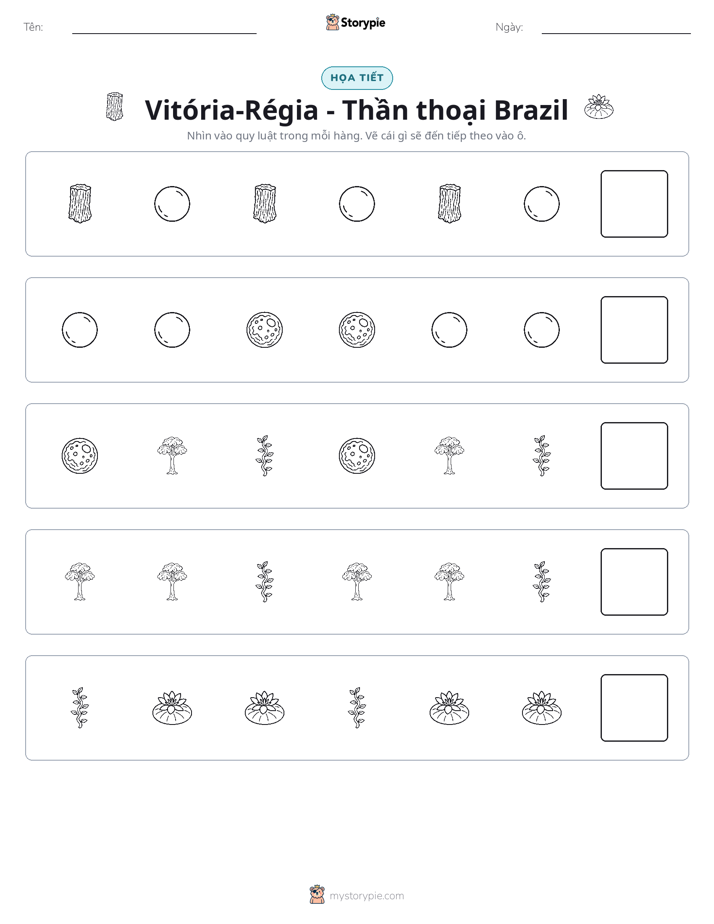
Task: Click the first water lily in row five
Action: point(172,708)
